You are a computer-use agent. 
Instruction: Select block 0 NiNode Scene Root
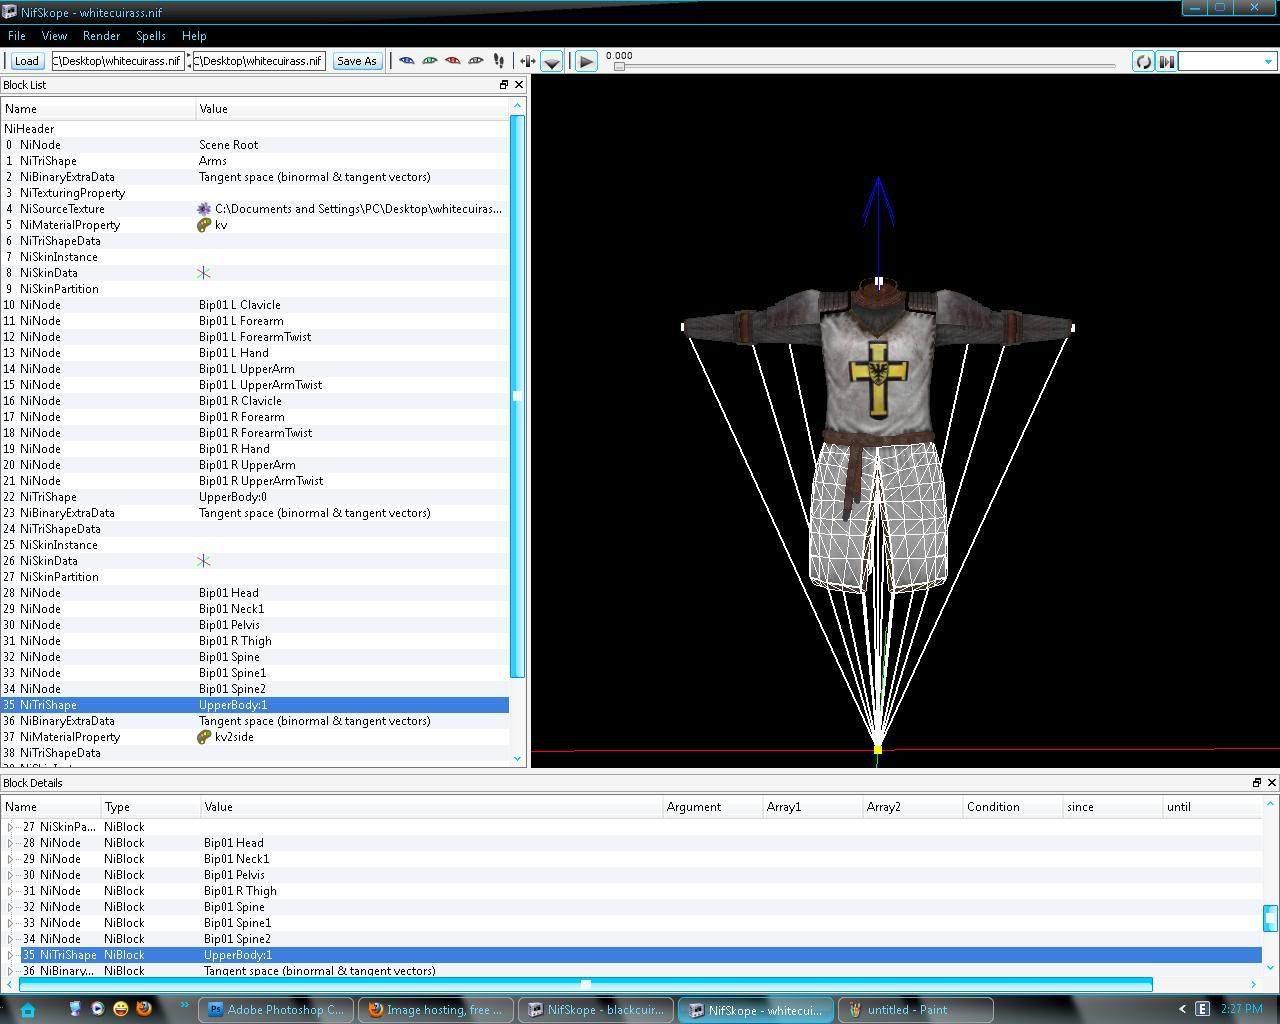tap(255, 145)
